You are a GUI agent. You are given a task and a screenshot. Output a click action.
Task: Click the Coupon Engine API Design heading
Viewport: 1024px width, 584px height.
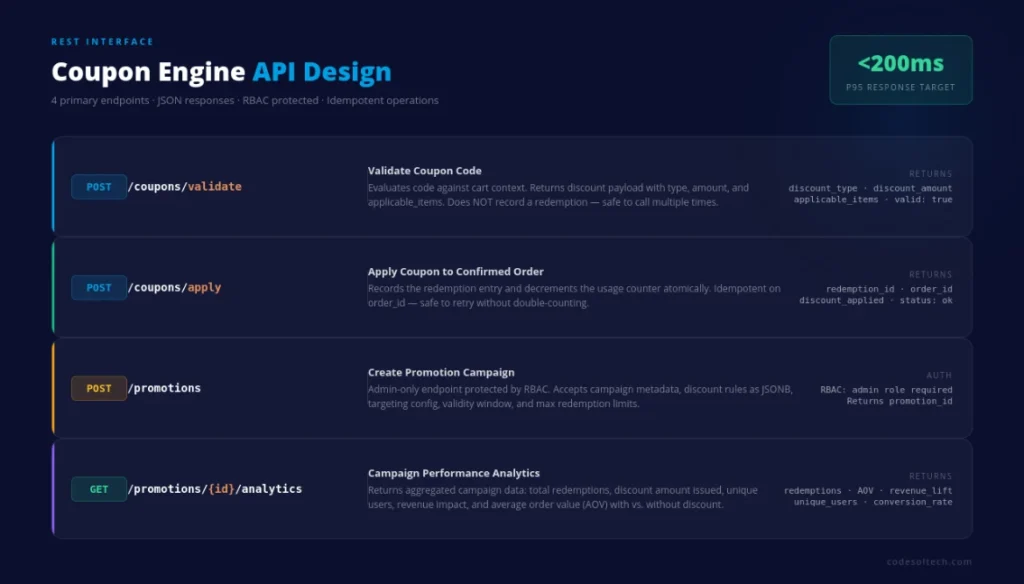point(221,71)
